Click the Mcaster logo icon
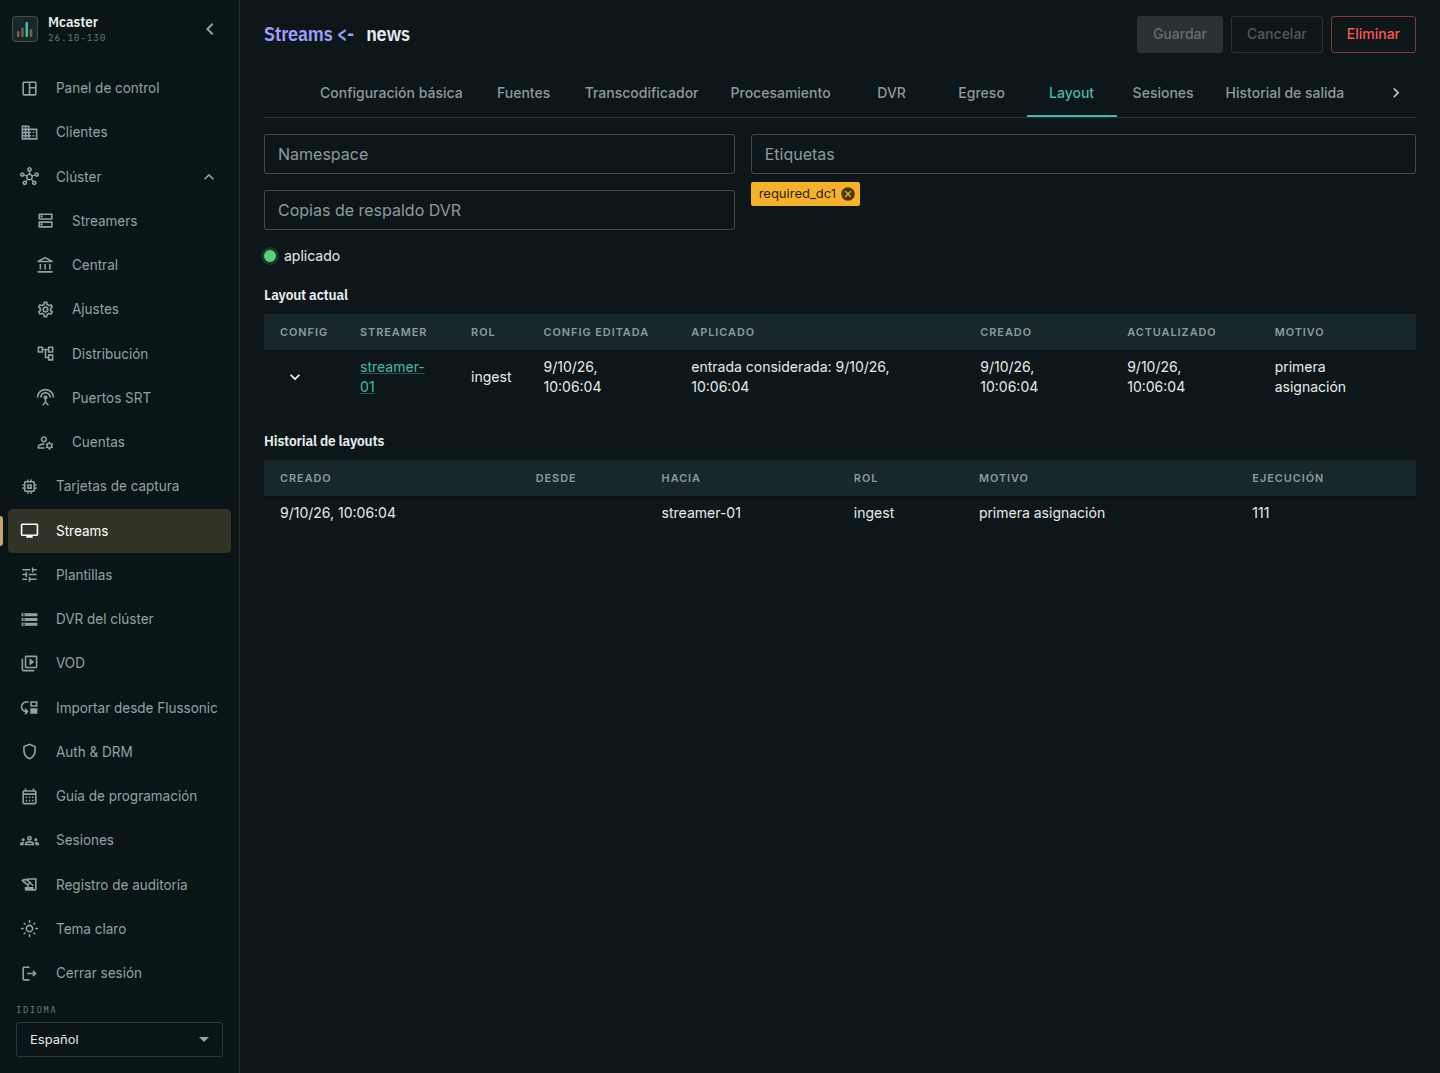Image resolution: width=1440 pixels, height=1073 pixels. click(25, 30)
